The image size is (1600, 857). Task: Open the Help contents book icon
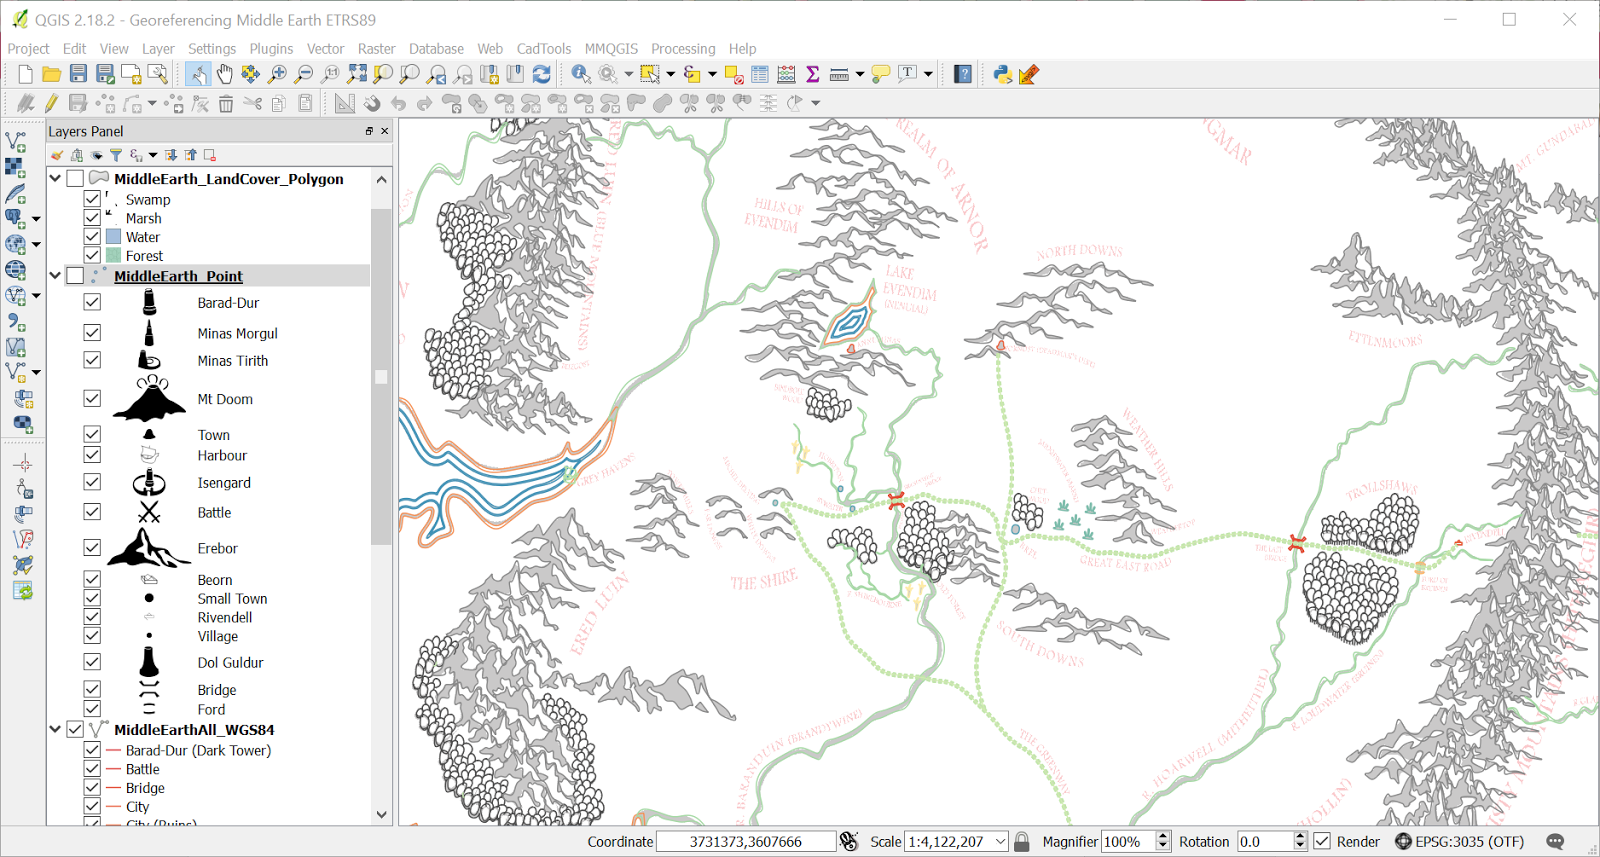pyautogui.click(x=963, y=74)
